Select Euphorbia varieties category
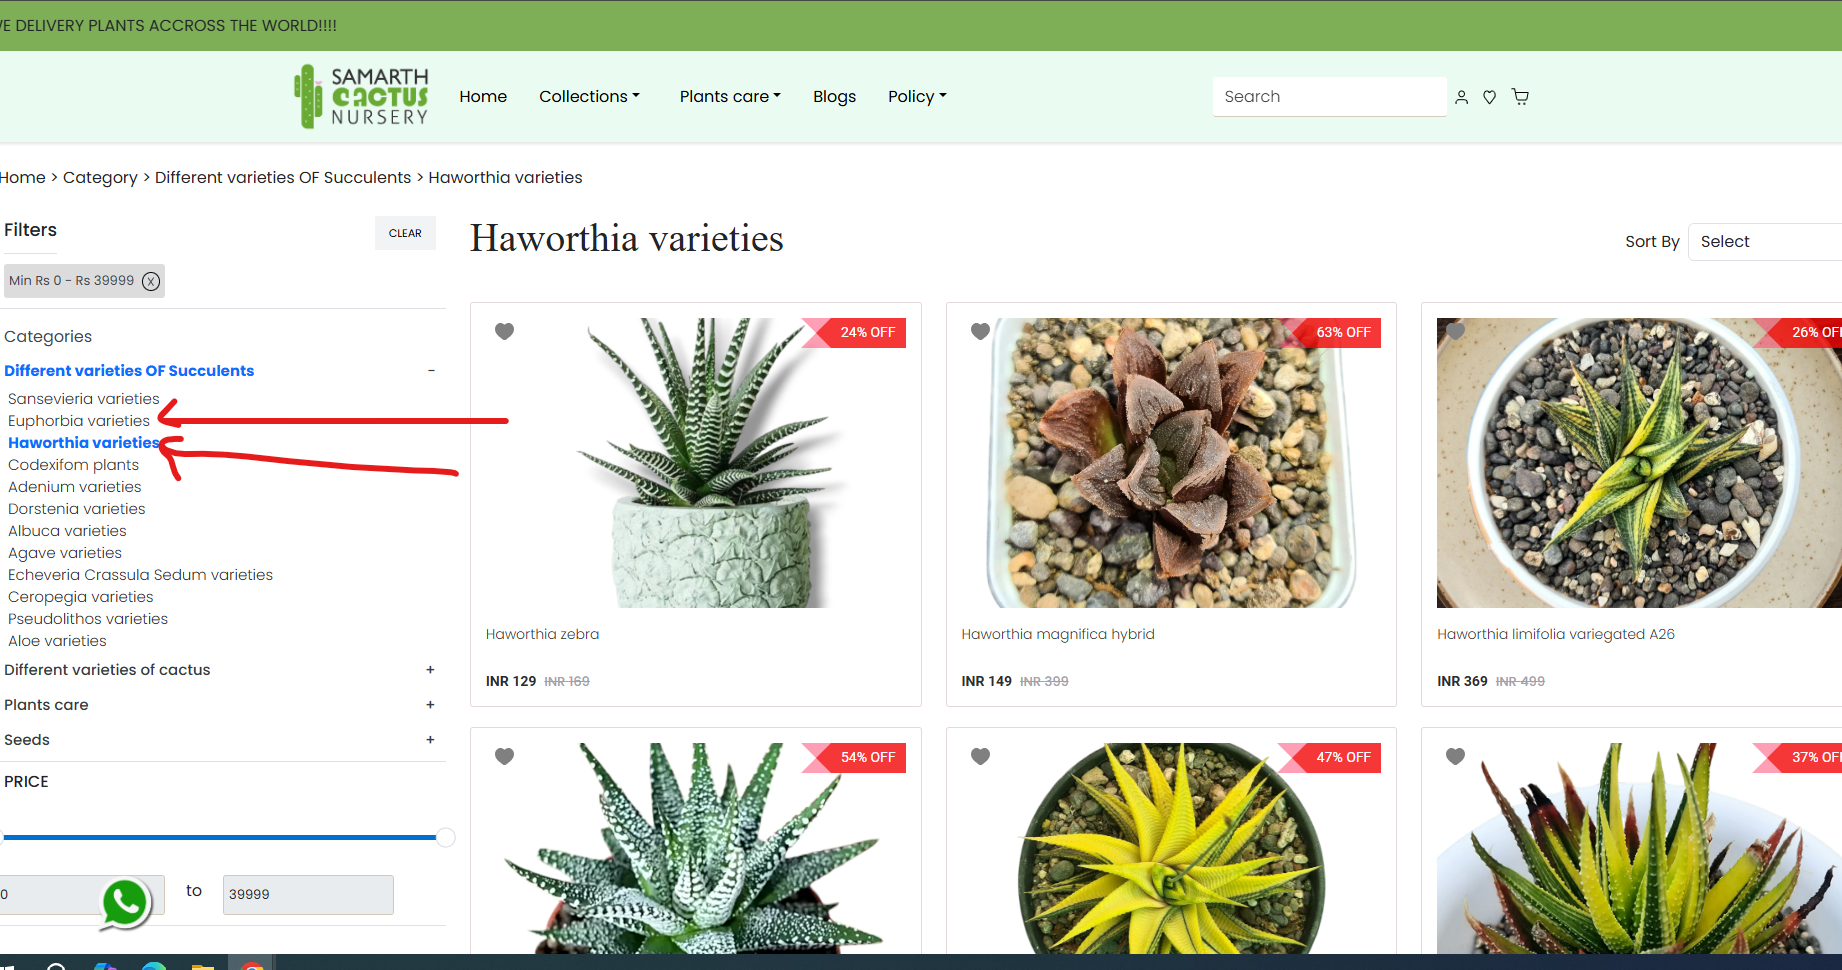This screenshot has width=1842, height=970. click(x=79, y=421)
